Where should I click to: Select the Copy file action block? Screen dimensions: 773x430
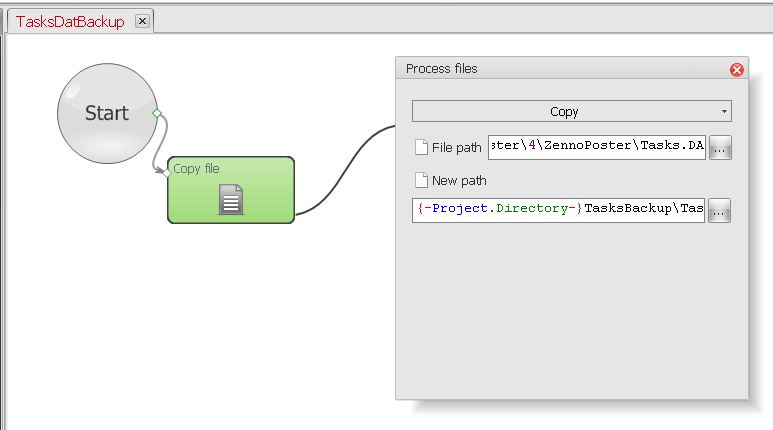coord(230,190)
